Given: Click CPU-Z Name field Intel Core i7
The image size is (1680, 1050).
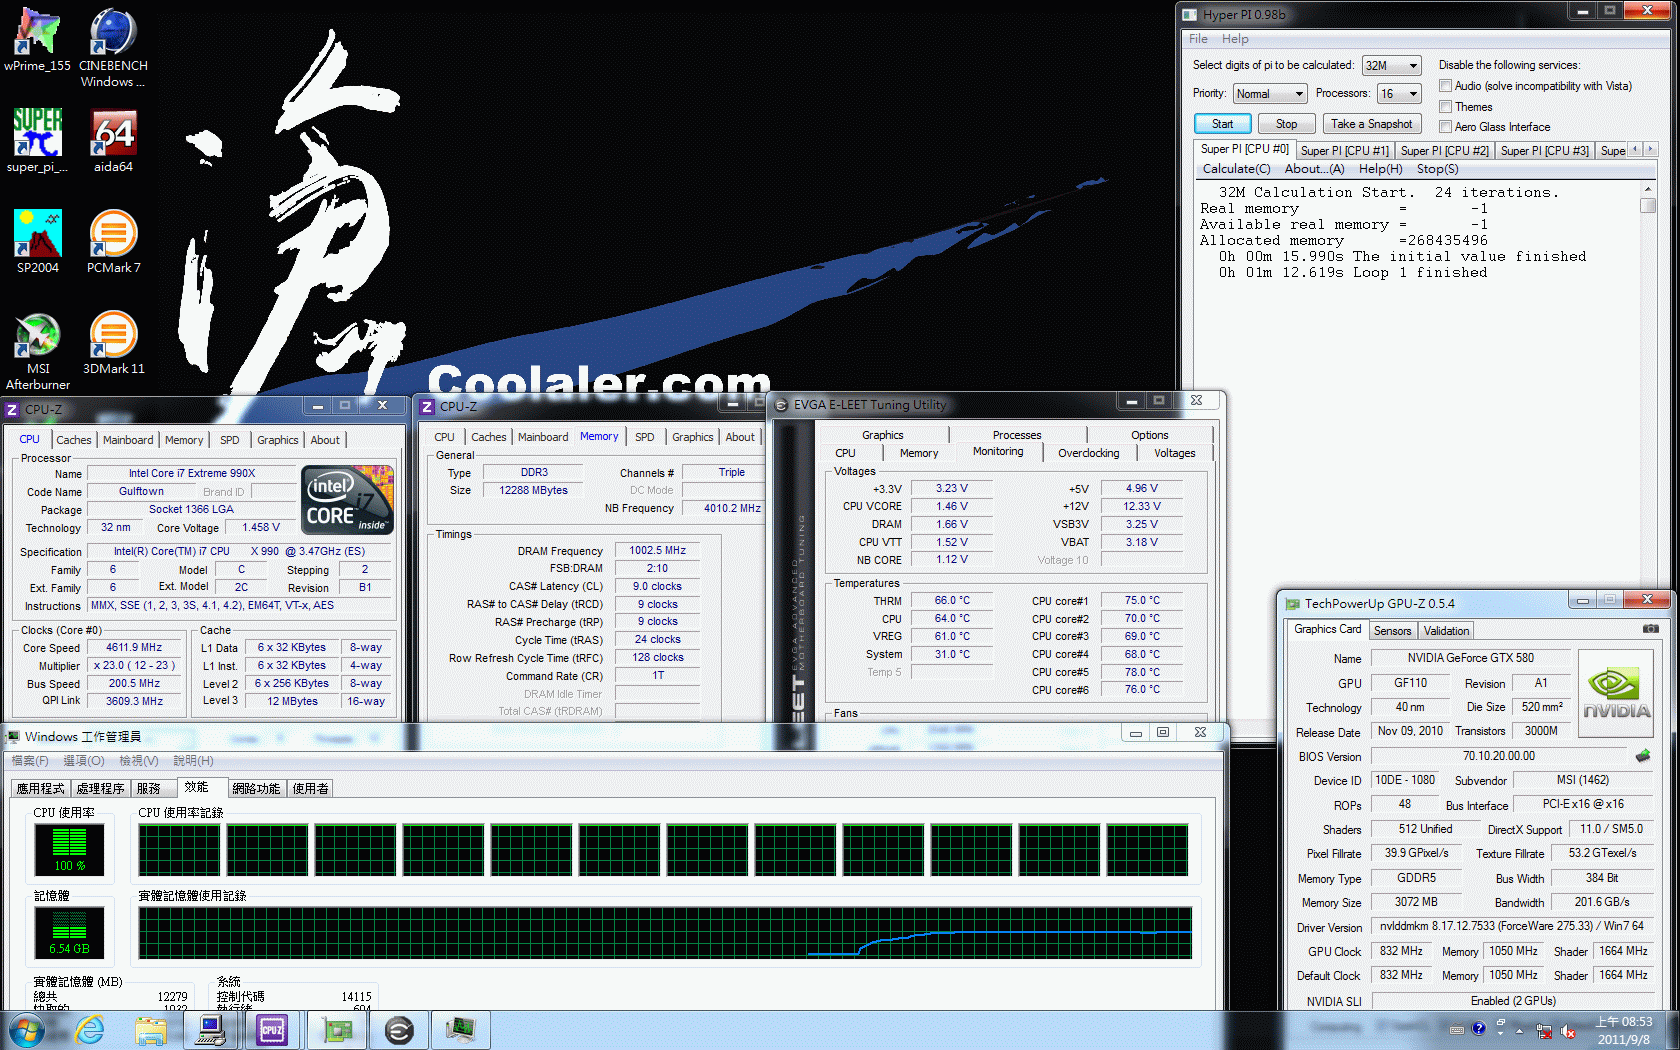Looking at the screenshot, I should (x=191, y=474).
